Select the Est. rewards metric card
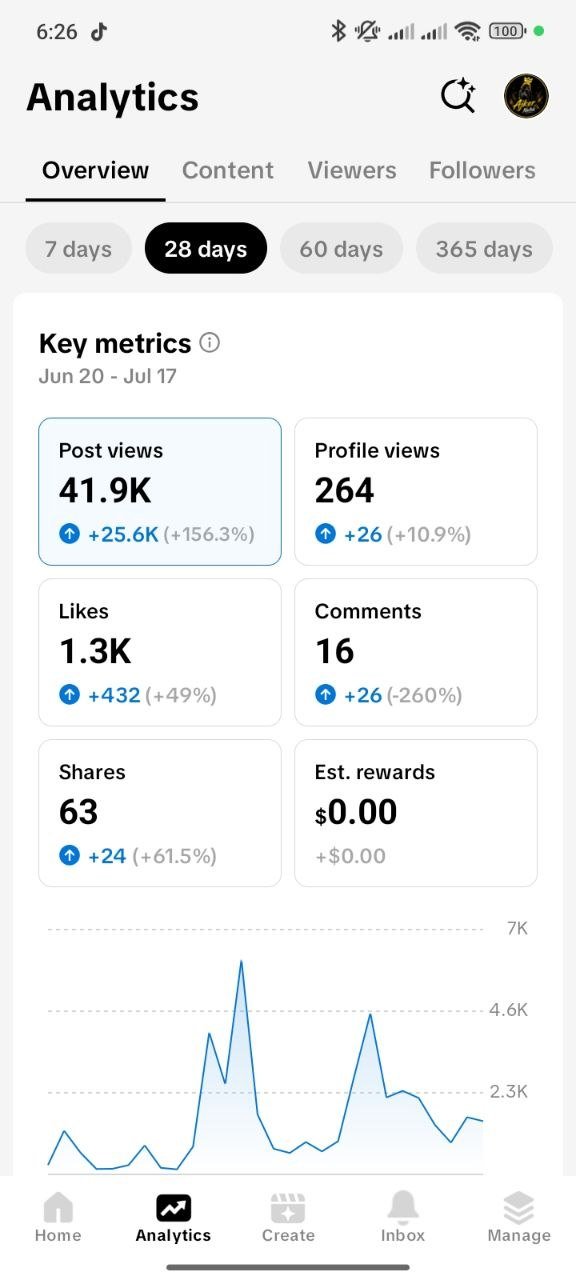 [416, 813]
